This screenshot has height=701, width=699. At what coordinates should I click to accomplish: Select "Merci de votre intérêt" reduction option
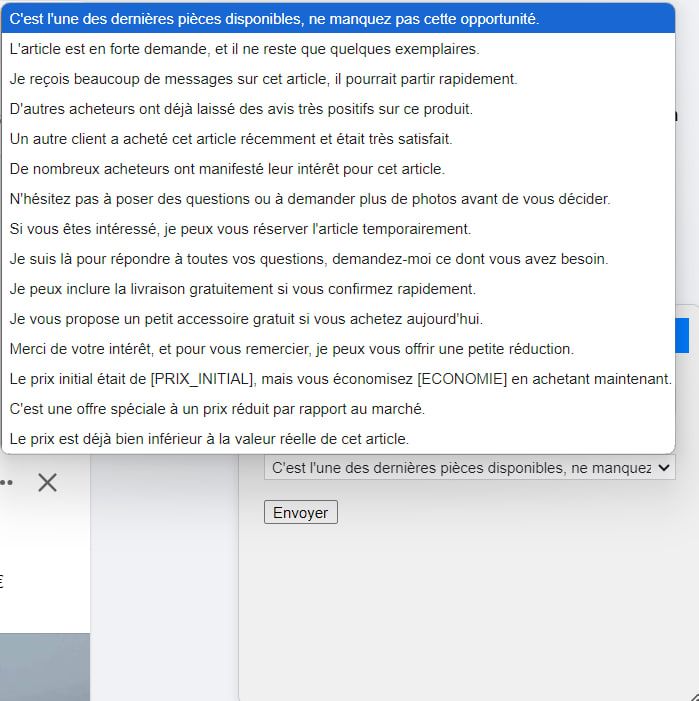[x=338, y=349]
